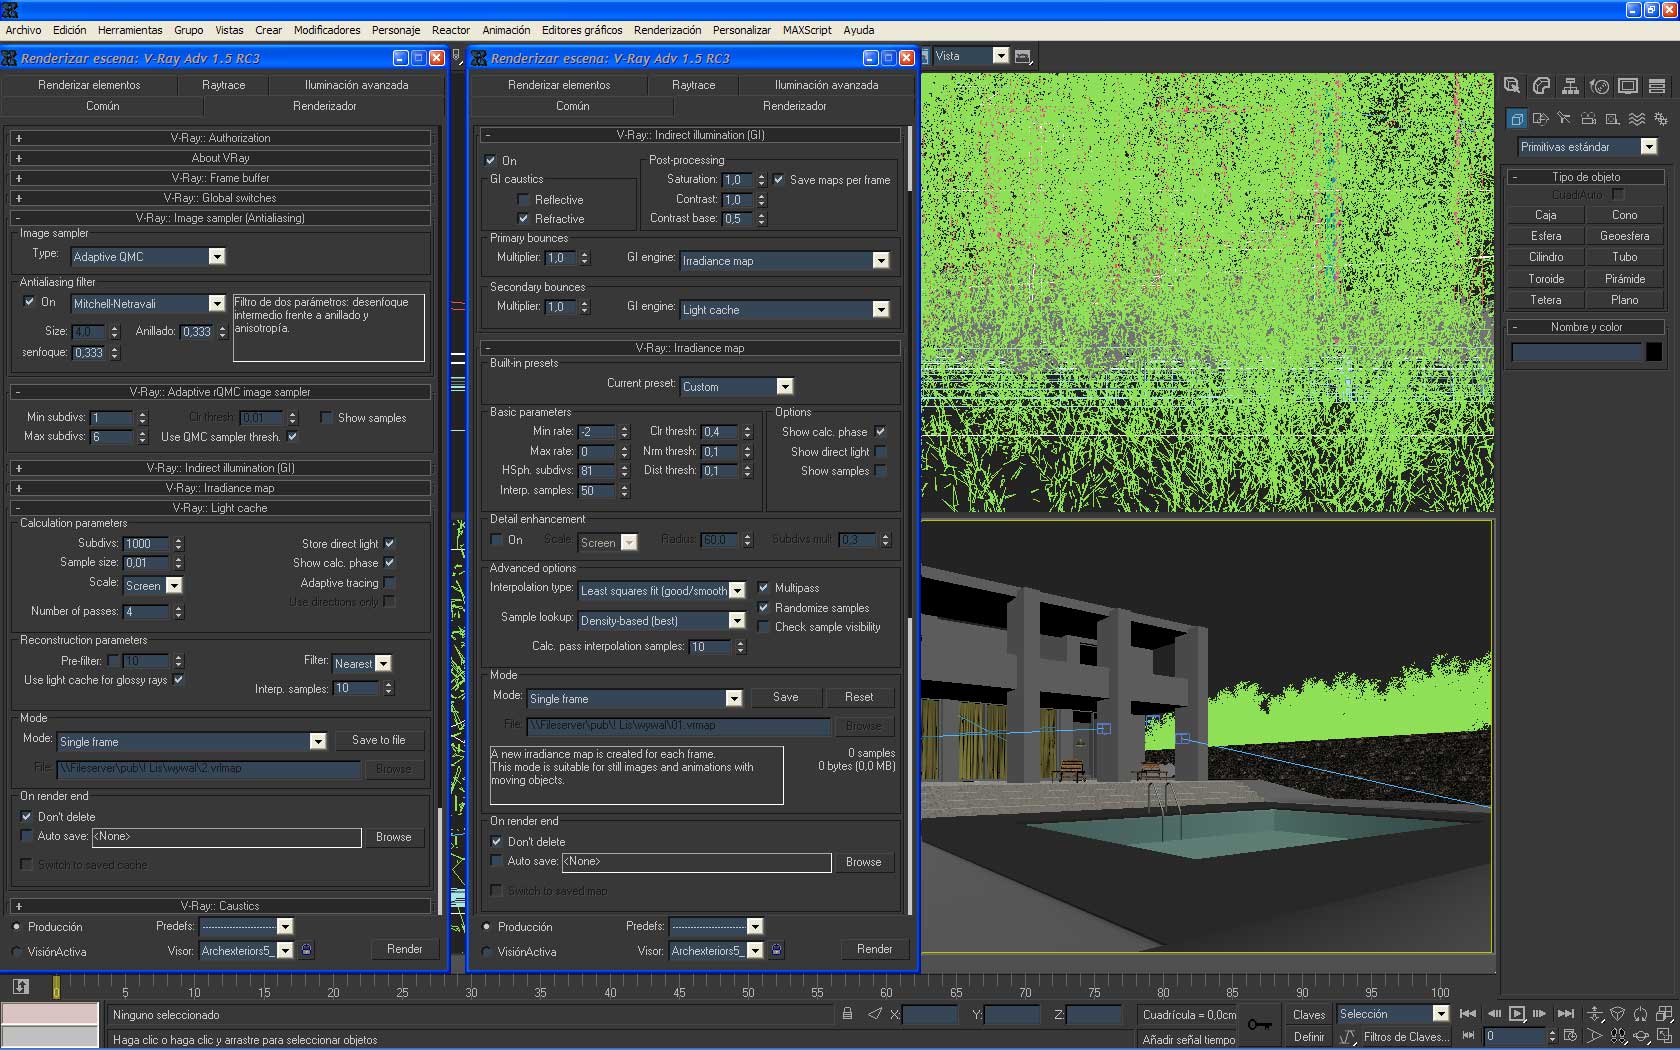Screen dimensions: 1680x1050
Task: Click the black object color swatch
Action: tap(1654, 352)
